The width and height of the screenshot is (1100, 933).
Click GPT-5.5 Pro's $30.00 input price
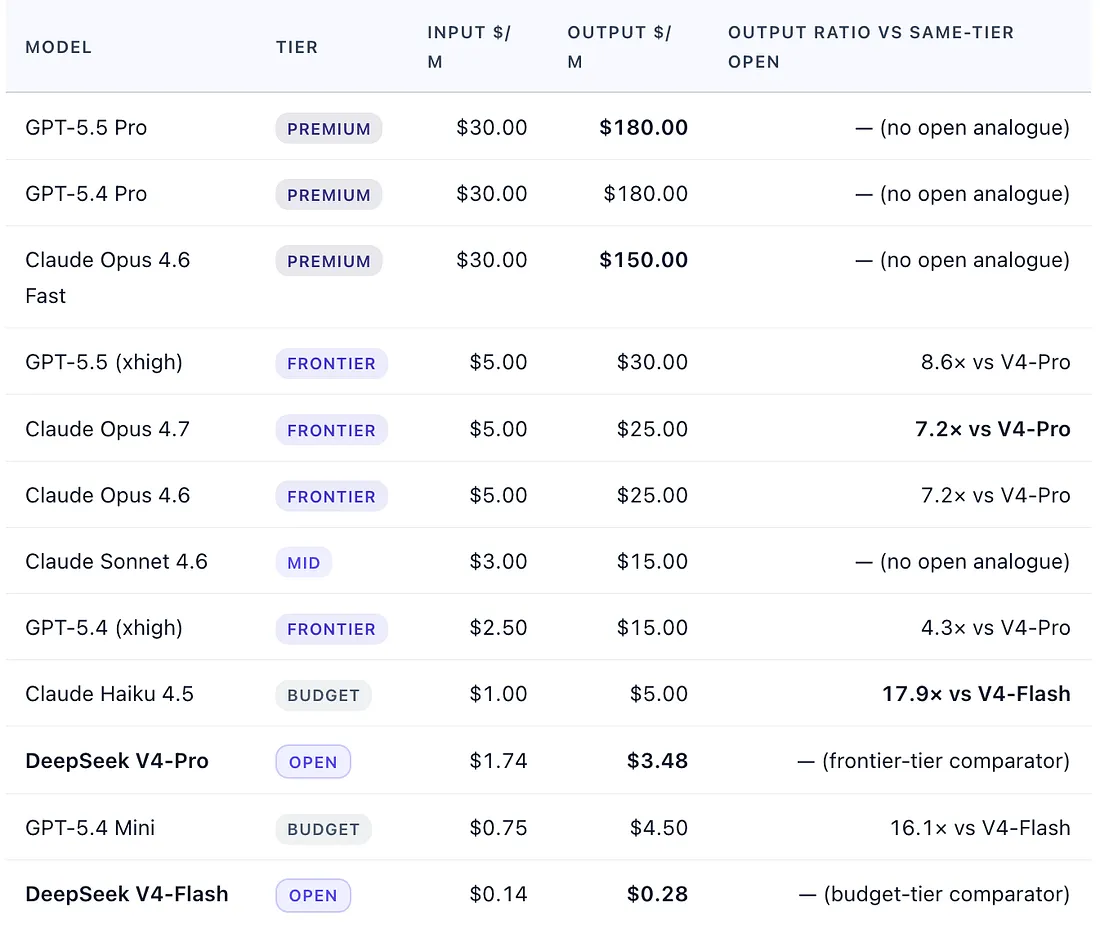[492, 128]
